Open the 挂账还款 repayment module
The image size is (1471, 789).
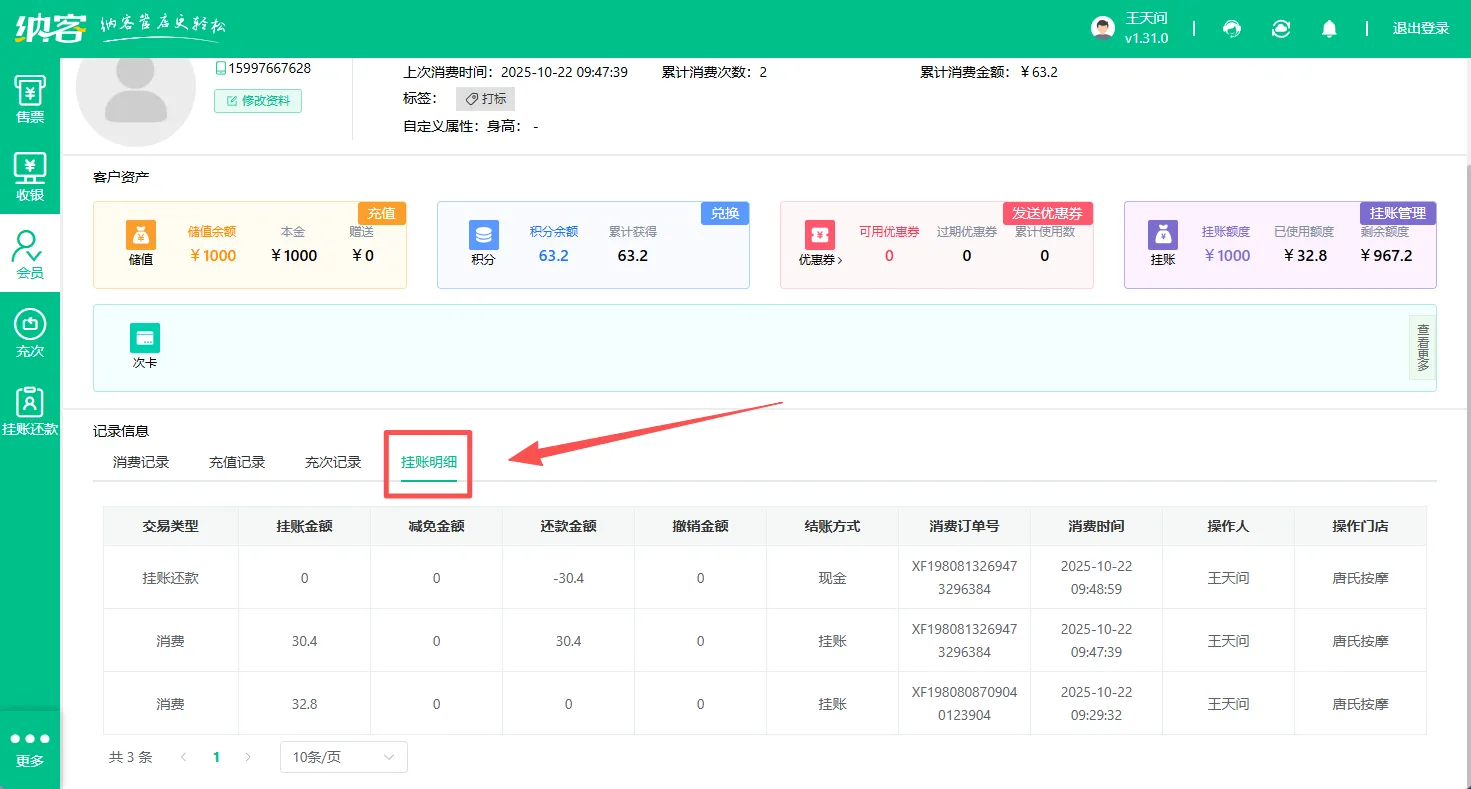tap(30, 408)
